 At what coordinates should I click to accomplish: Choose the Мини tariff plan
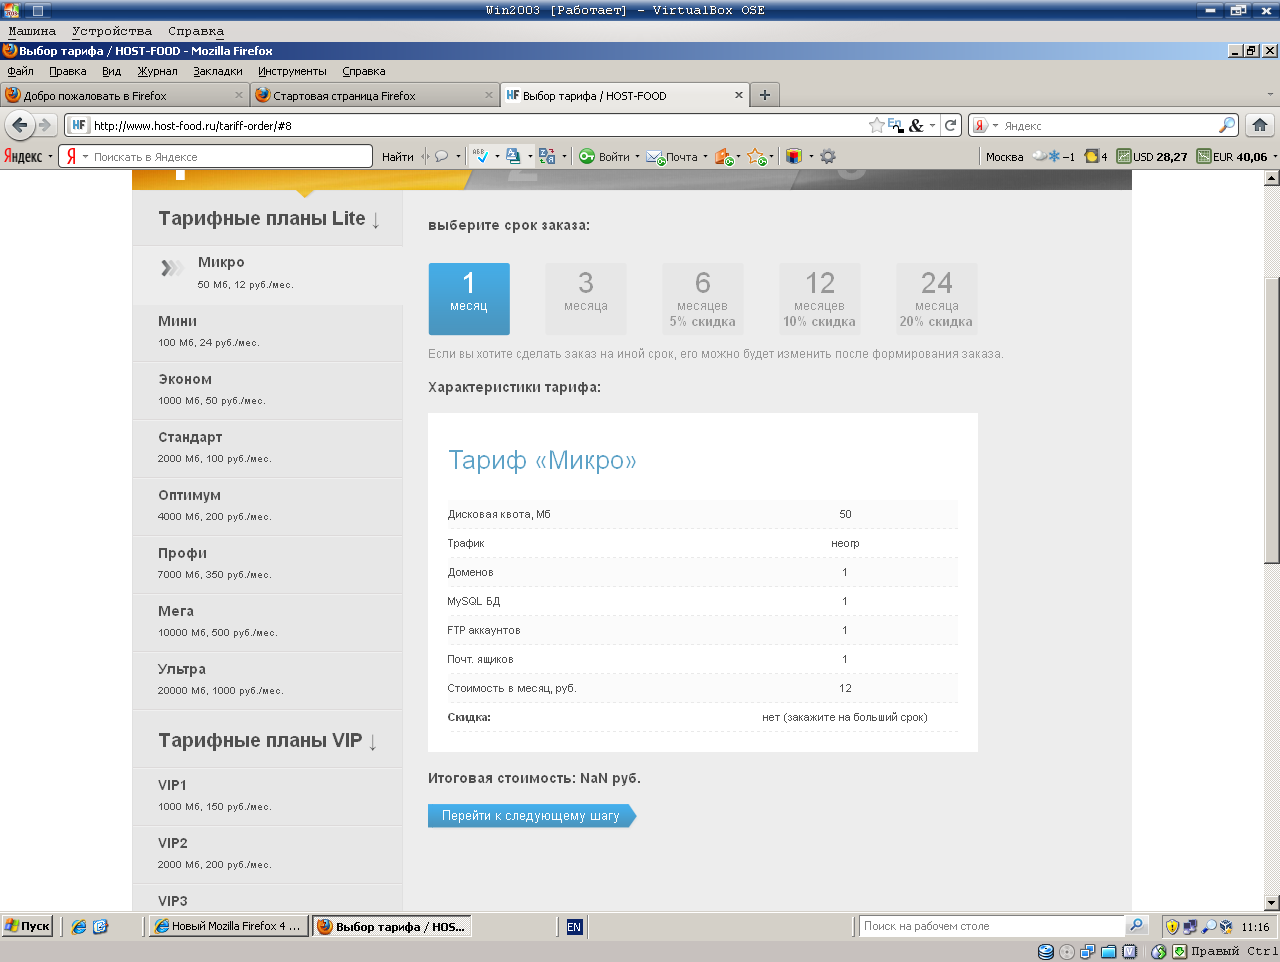(x=268, y=331)
